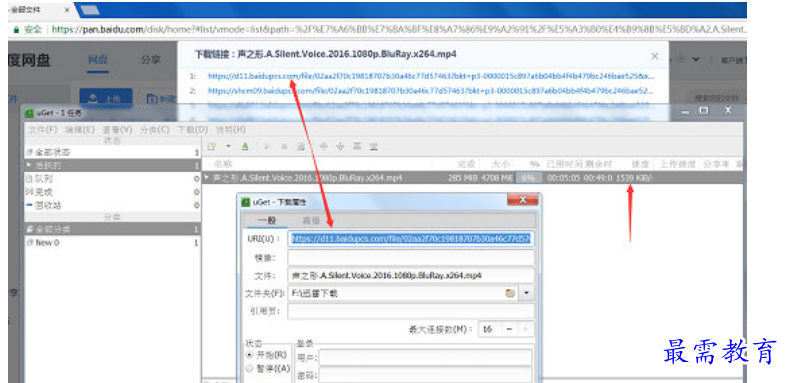Expand the 文件夹 dropdown arrow
The image size is (785, 383).
[x=526, y=293]
